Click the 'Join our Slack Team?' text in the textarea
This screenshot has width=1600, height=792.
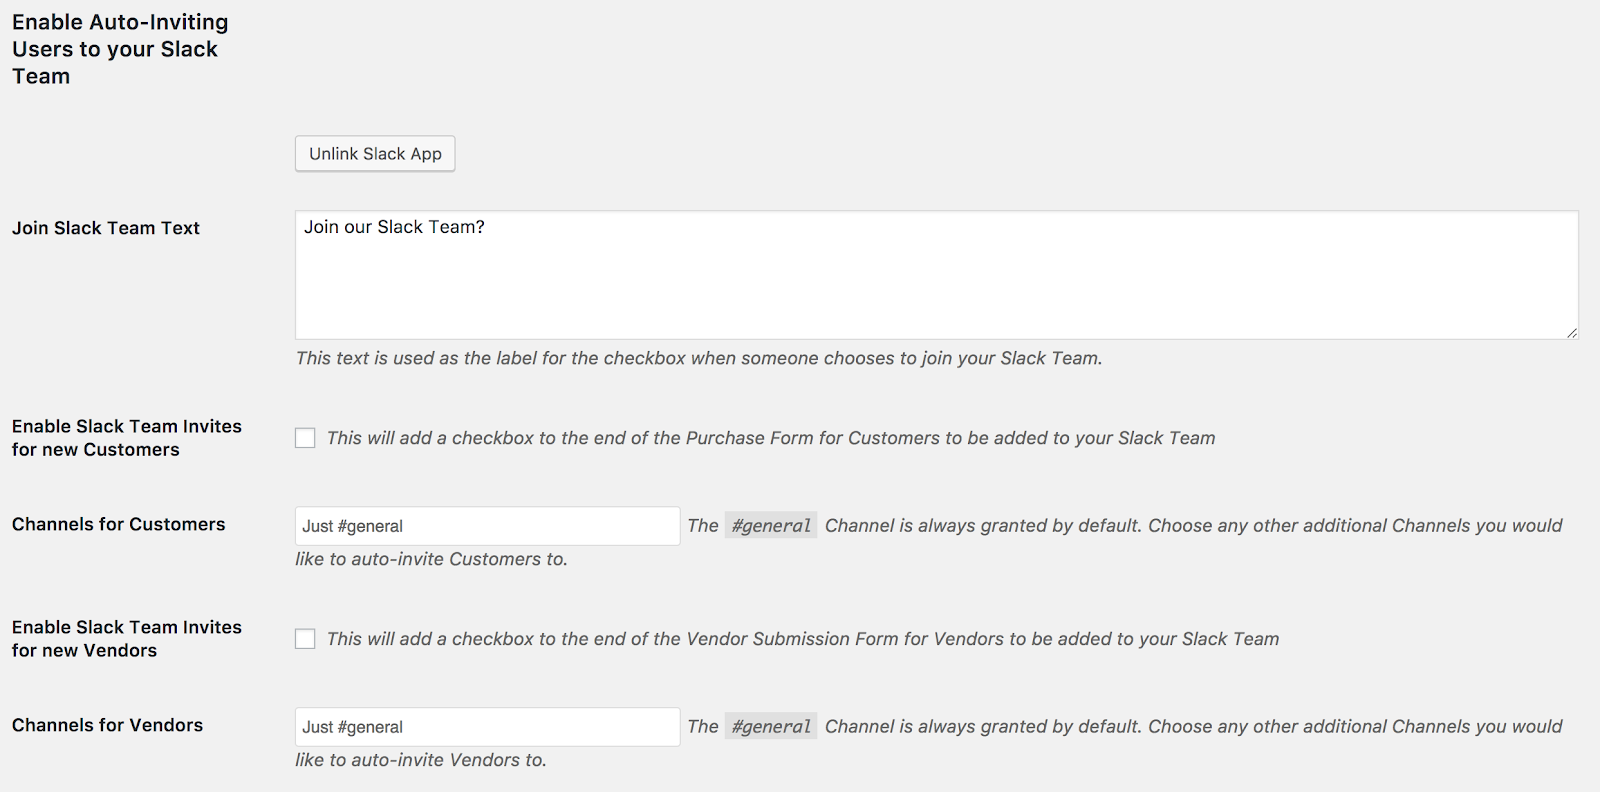coord(394,227)
